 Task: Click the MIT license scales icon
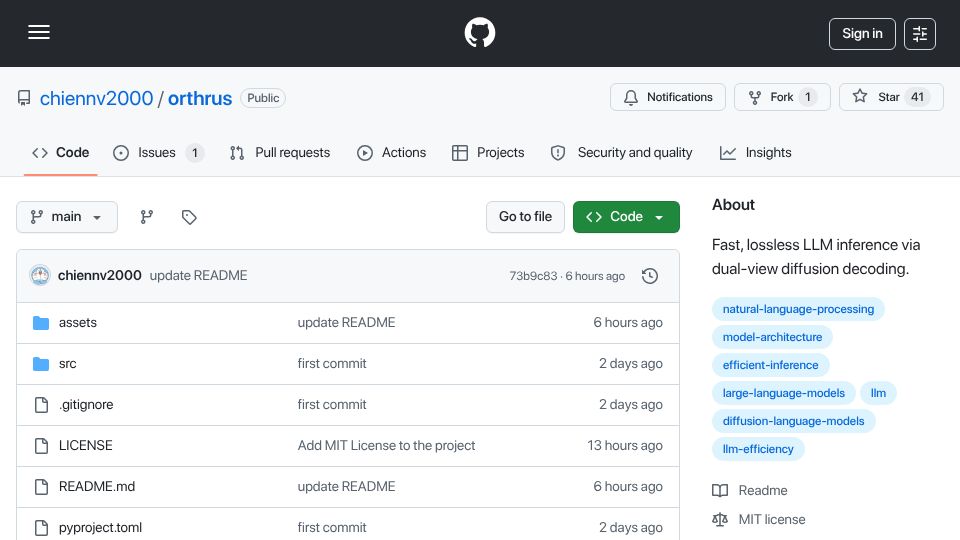tap(720, 519)
